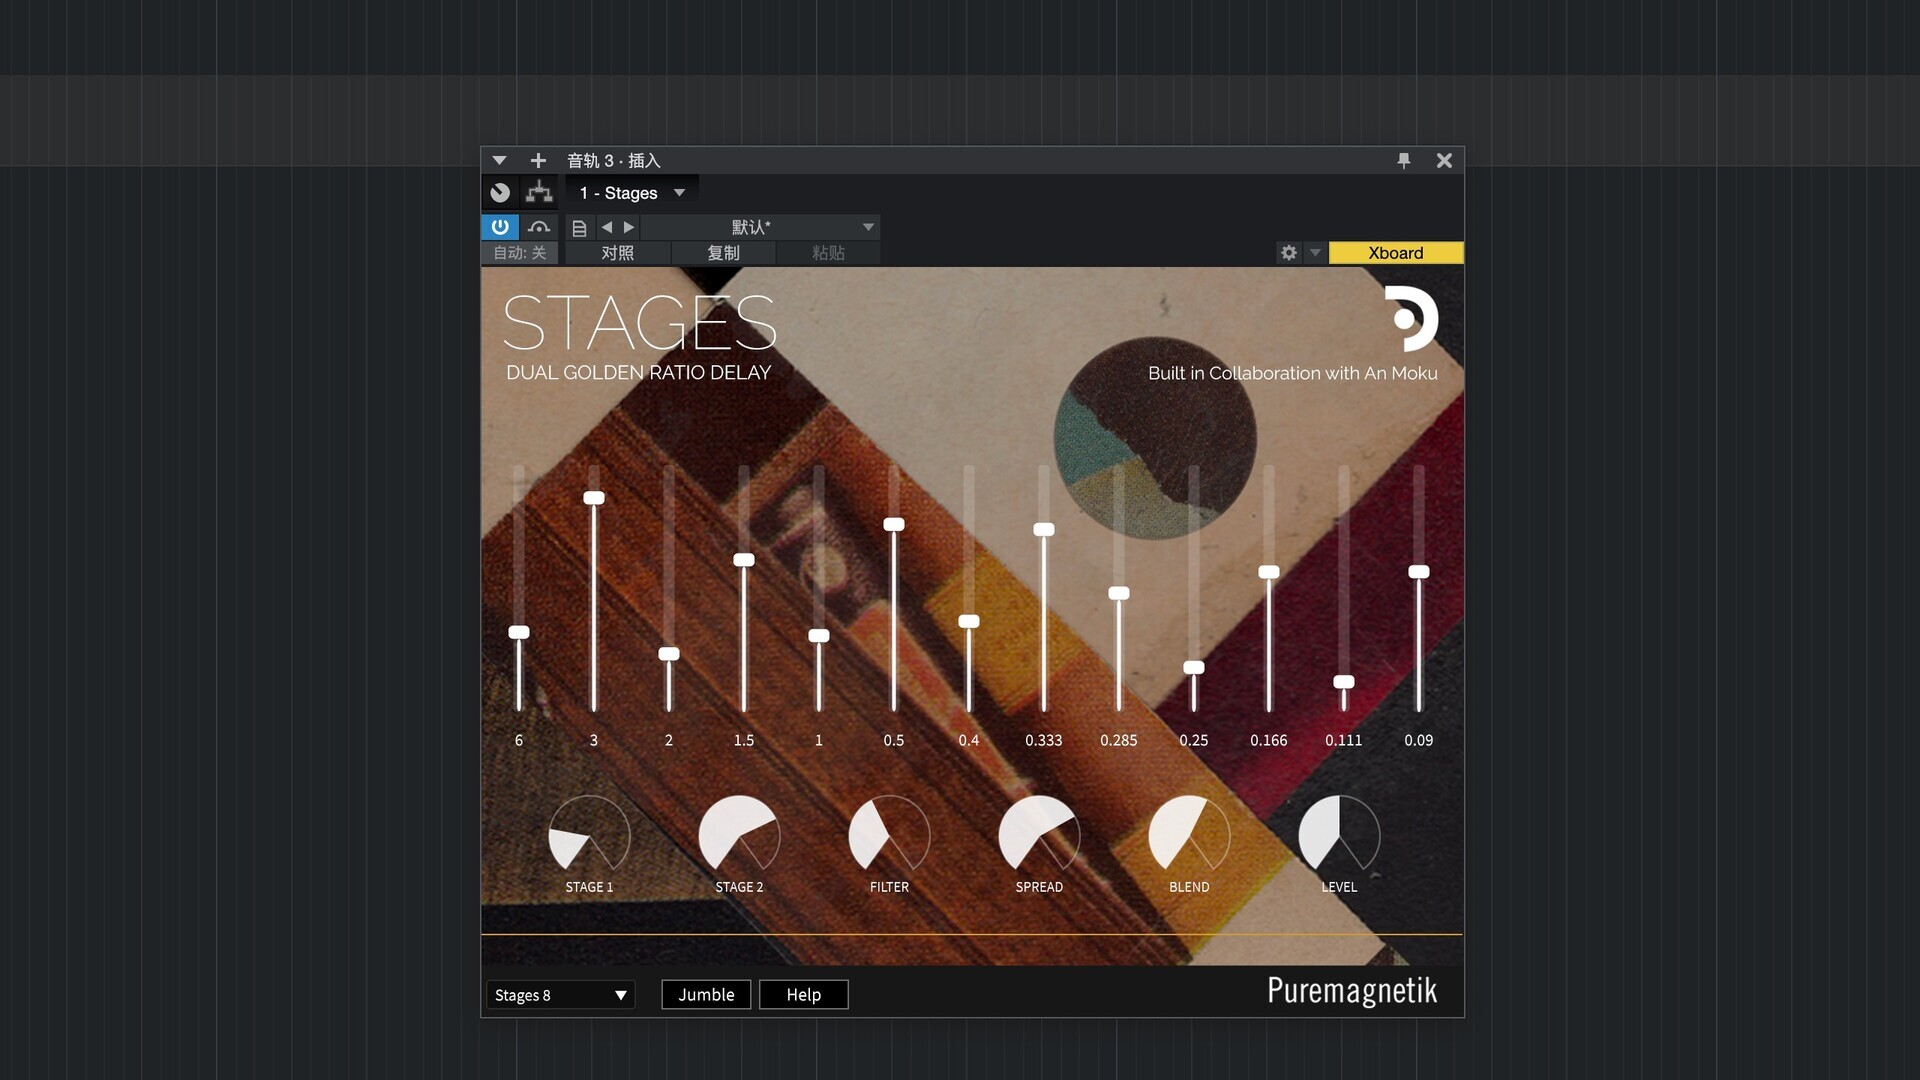Add insert with the plus icon
The width and height of the screenshot is (1920, 1080).
(538, 160)
